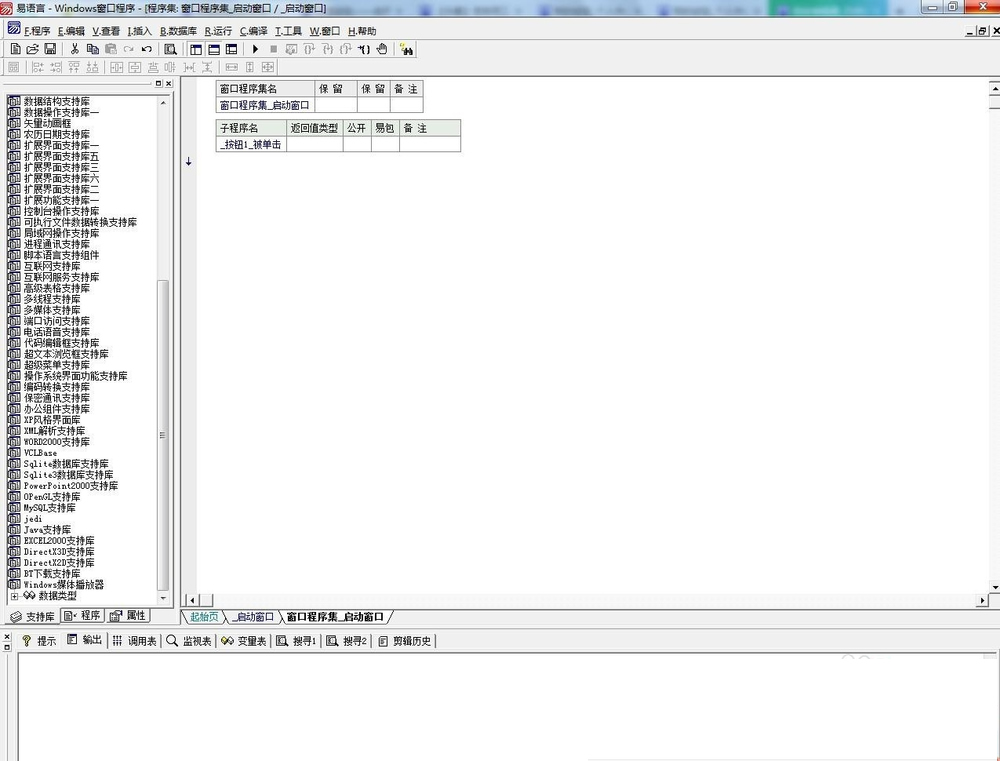Click the undo arrow icon

pos(147,49)
